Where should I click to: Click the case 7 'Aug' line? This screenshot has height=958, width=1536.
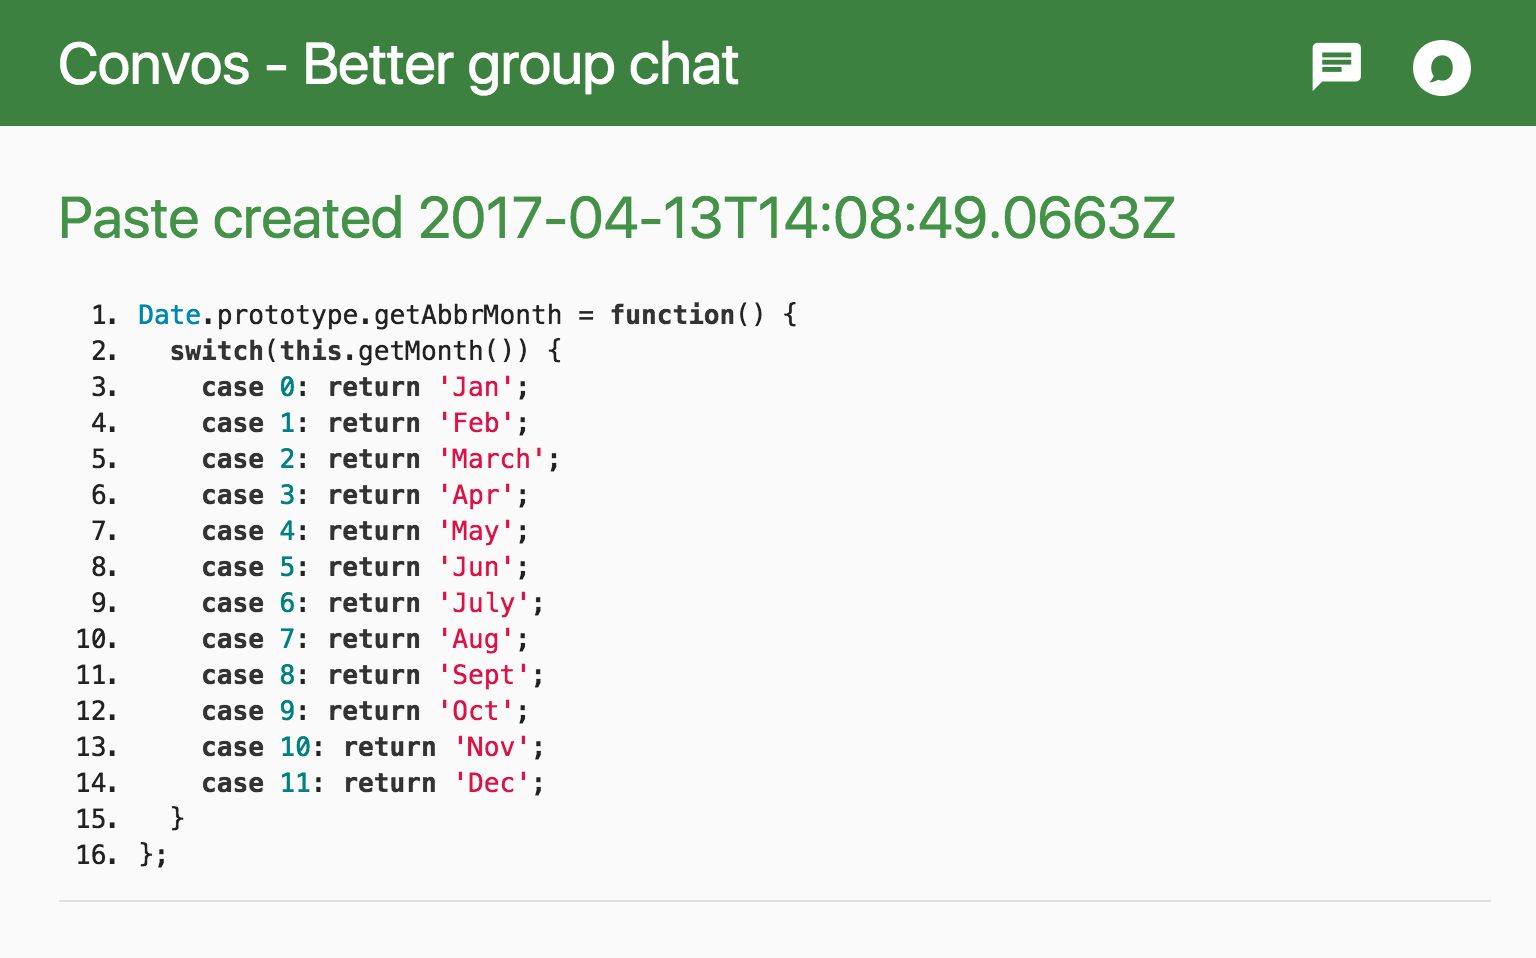pyautogui.click(x=365, y=639)
